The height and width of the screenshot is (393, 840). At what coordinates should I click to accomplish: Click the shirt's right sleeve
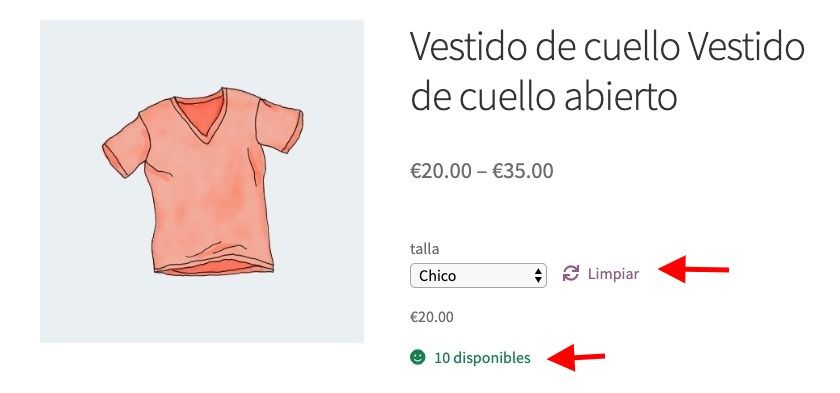coord(280,124)
